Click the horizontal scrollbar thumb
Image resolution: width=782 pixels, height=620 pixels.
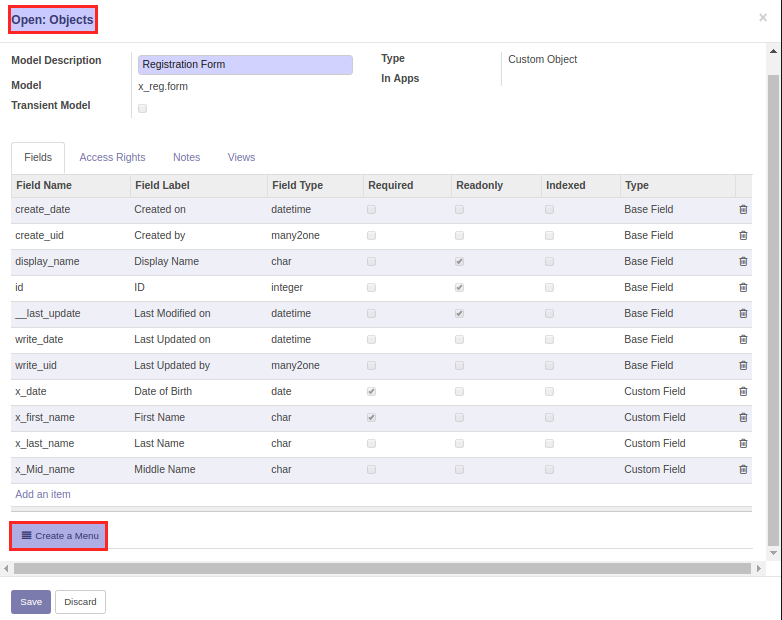click(382, 569)
